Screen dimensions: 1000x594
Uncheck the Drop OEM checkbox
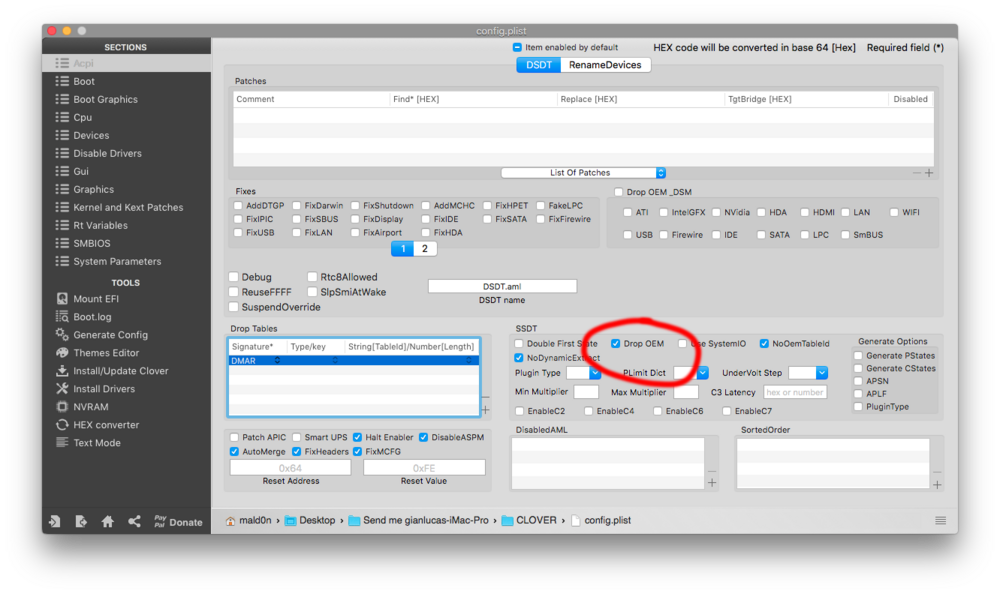click(x=616, y=343)
